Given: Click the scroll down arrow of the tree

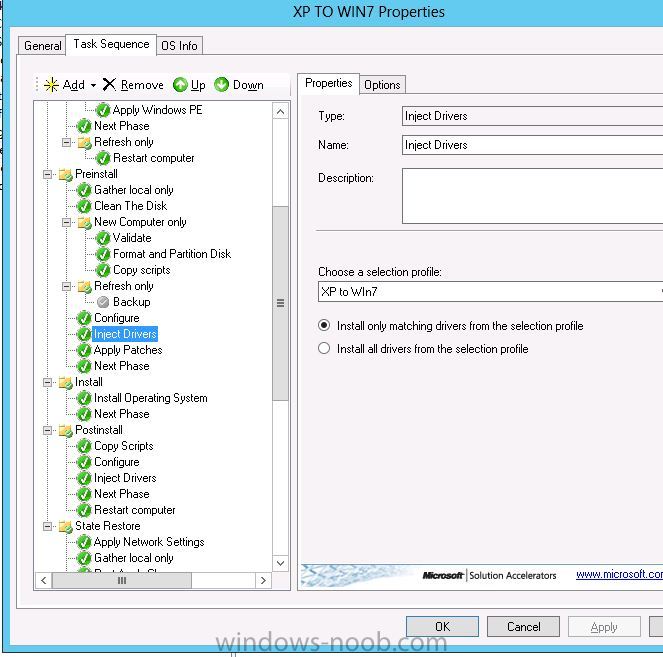Looking at the screenshot, I should click(280, 563).
